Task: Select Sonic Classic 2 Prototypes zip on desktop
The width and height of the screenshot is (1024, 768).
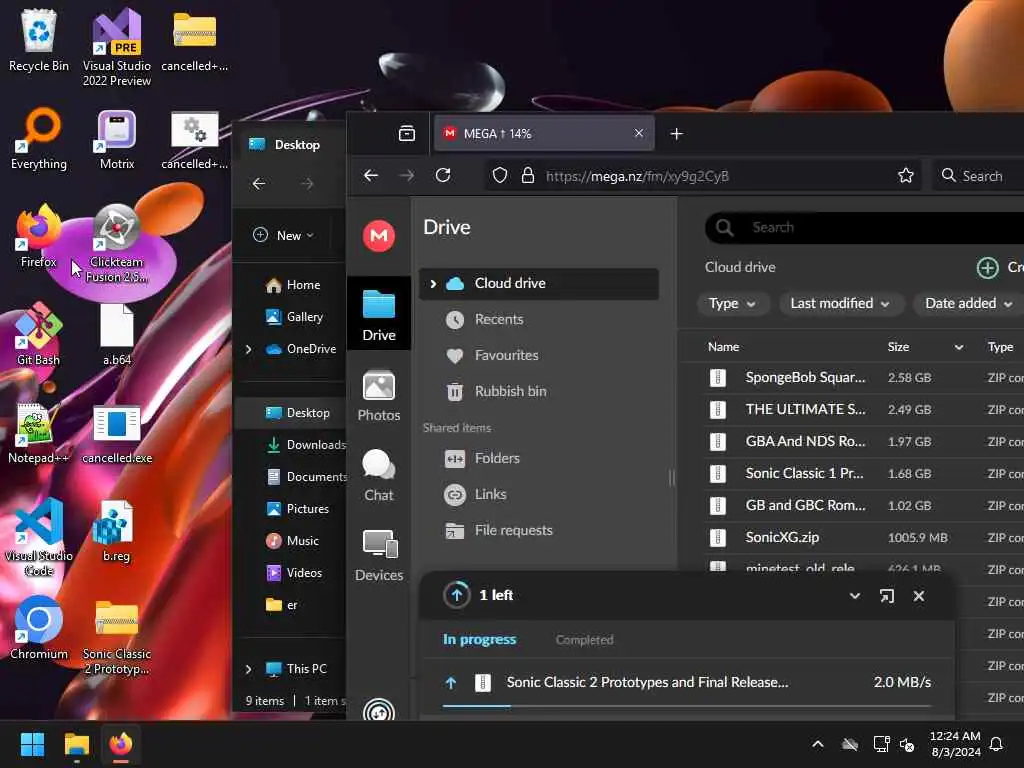Action: [116, 635]
